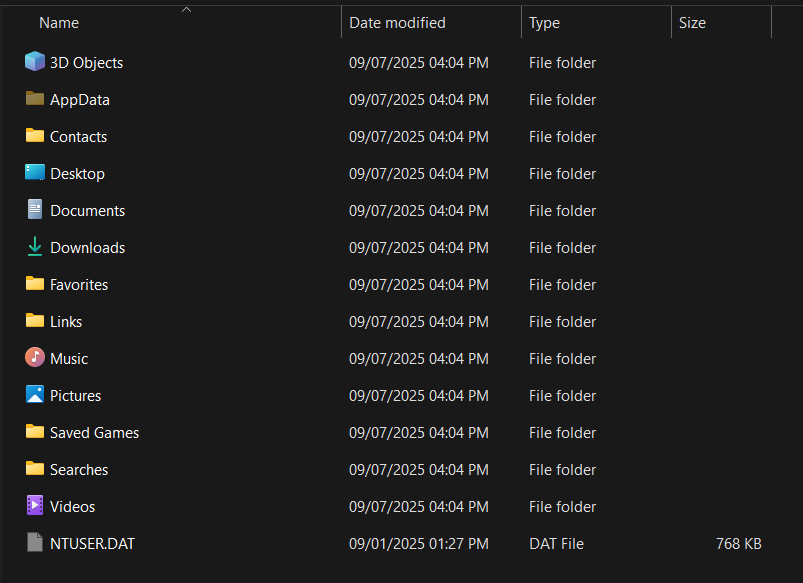This screenshot has height=583, width=803.
Task: Select the AppData folder icon
Action: point(35,99)
